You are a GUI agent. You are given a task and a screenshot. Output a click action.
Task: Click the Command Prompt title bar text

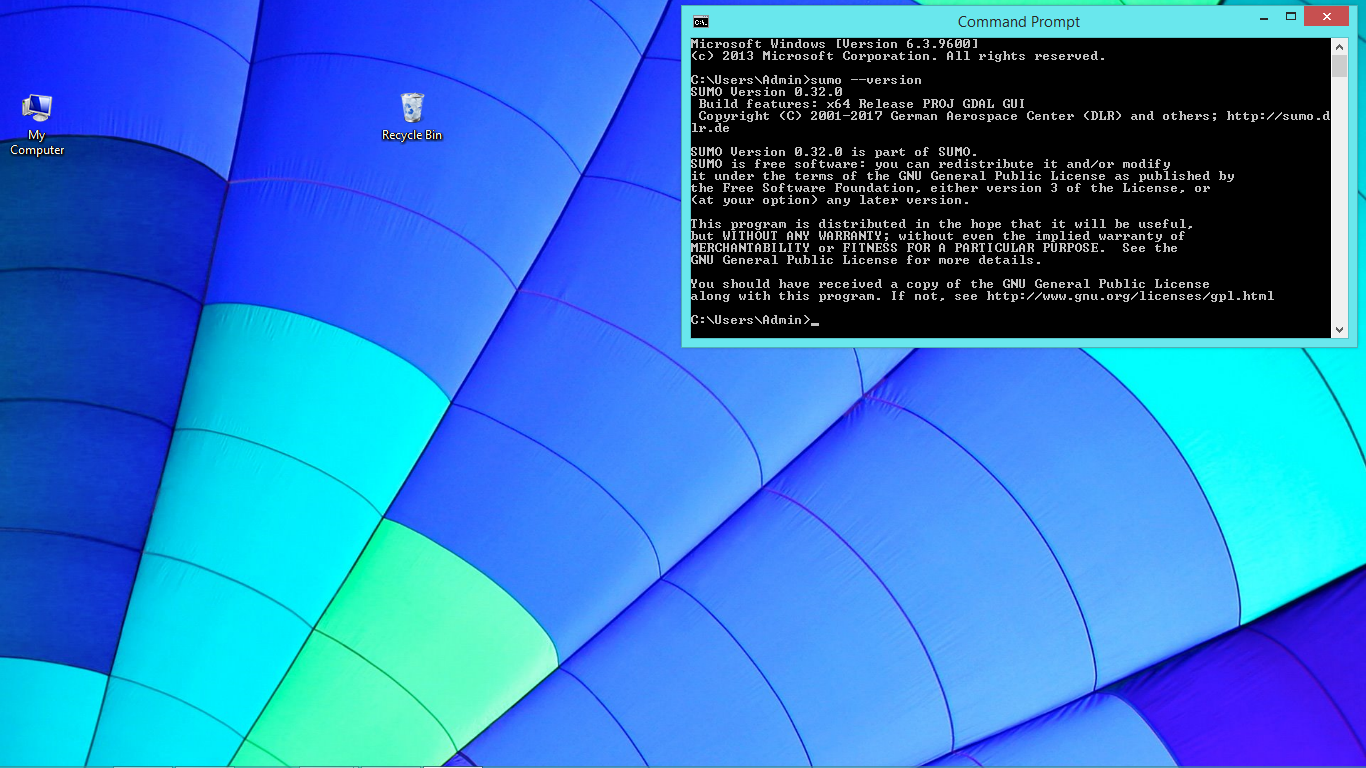click(x=1019, y=22)
